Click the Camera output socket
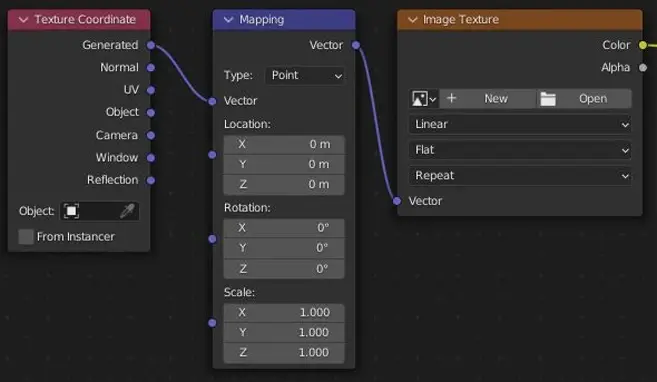Screen dimensions: 657x382 (x=151, y=135)
